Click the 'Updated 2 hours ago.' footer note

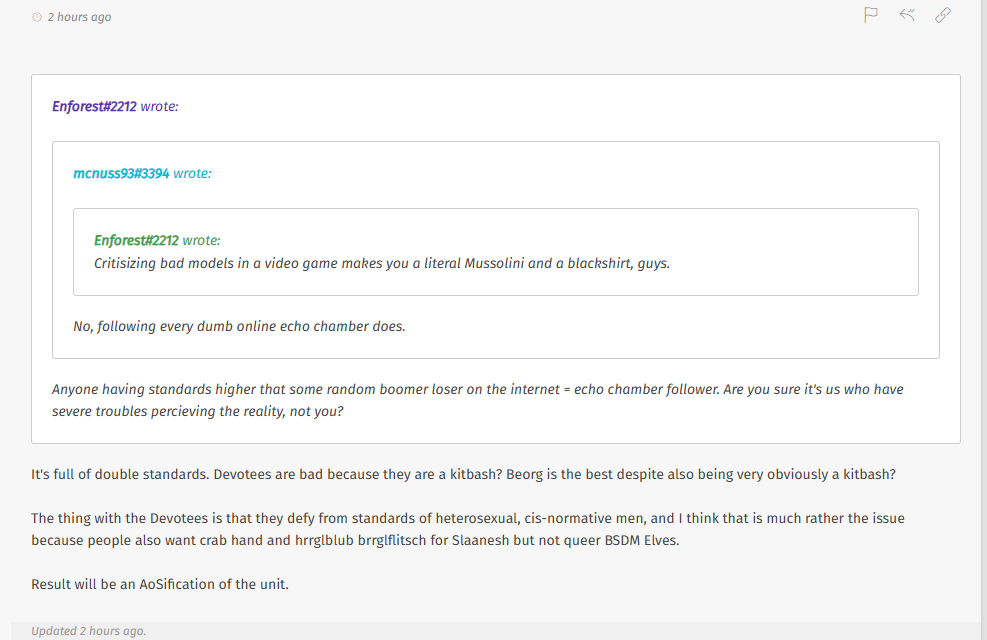point(89,631)
